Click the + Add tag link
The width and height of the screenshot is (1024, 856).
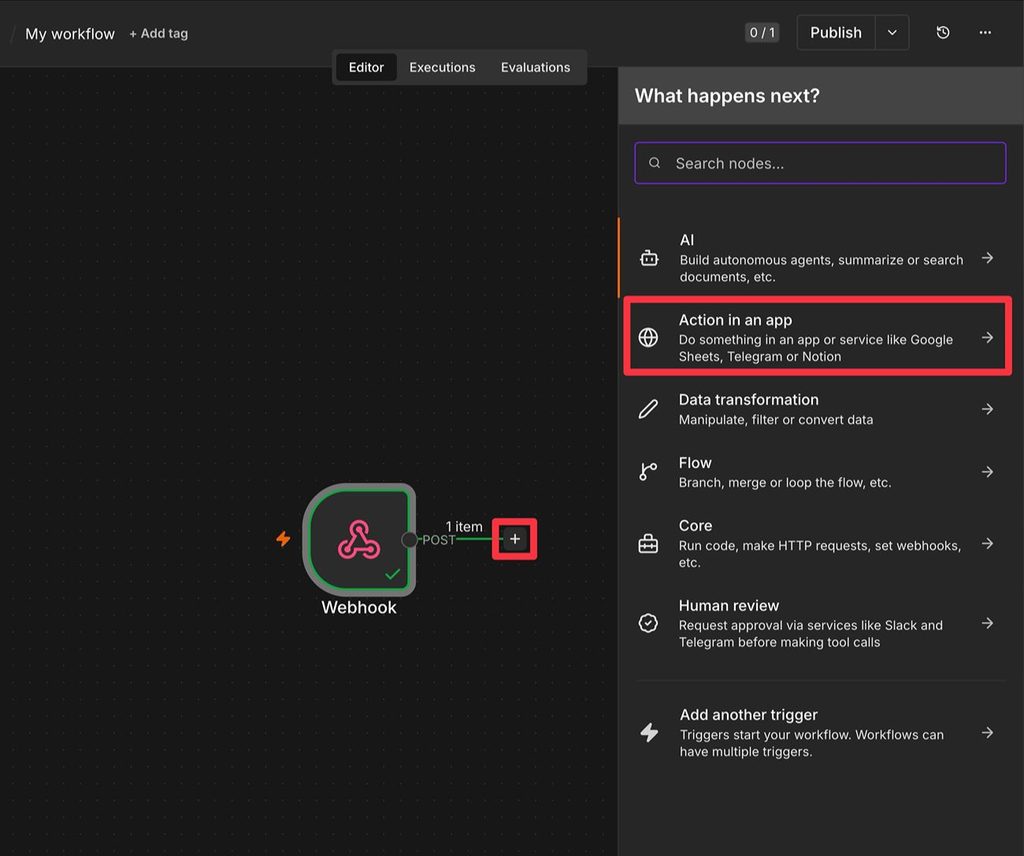coord(159,33)
